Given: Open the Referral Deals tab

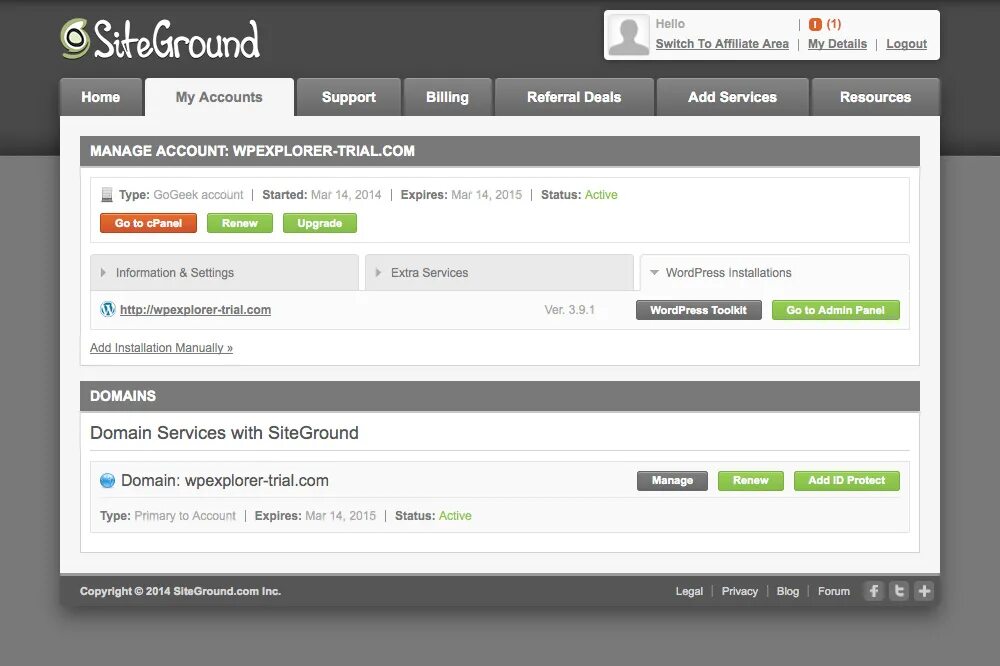Looking at the screenshot, I should [x=574, y=97].
